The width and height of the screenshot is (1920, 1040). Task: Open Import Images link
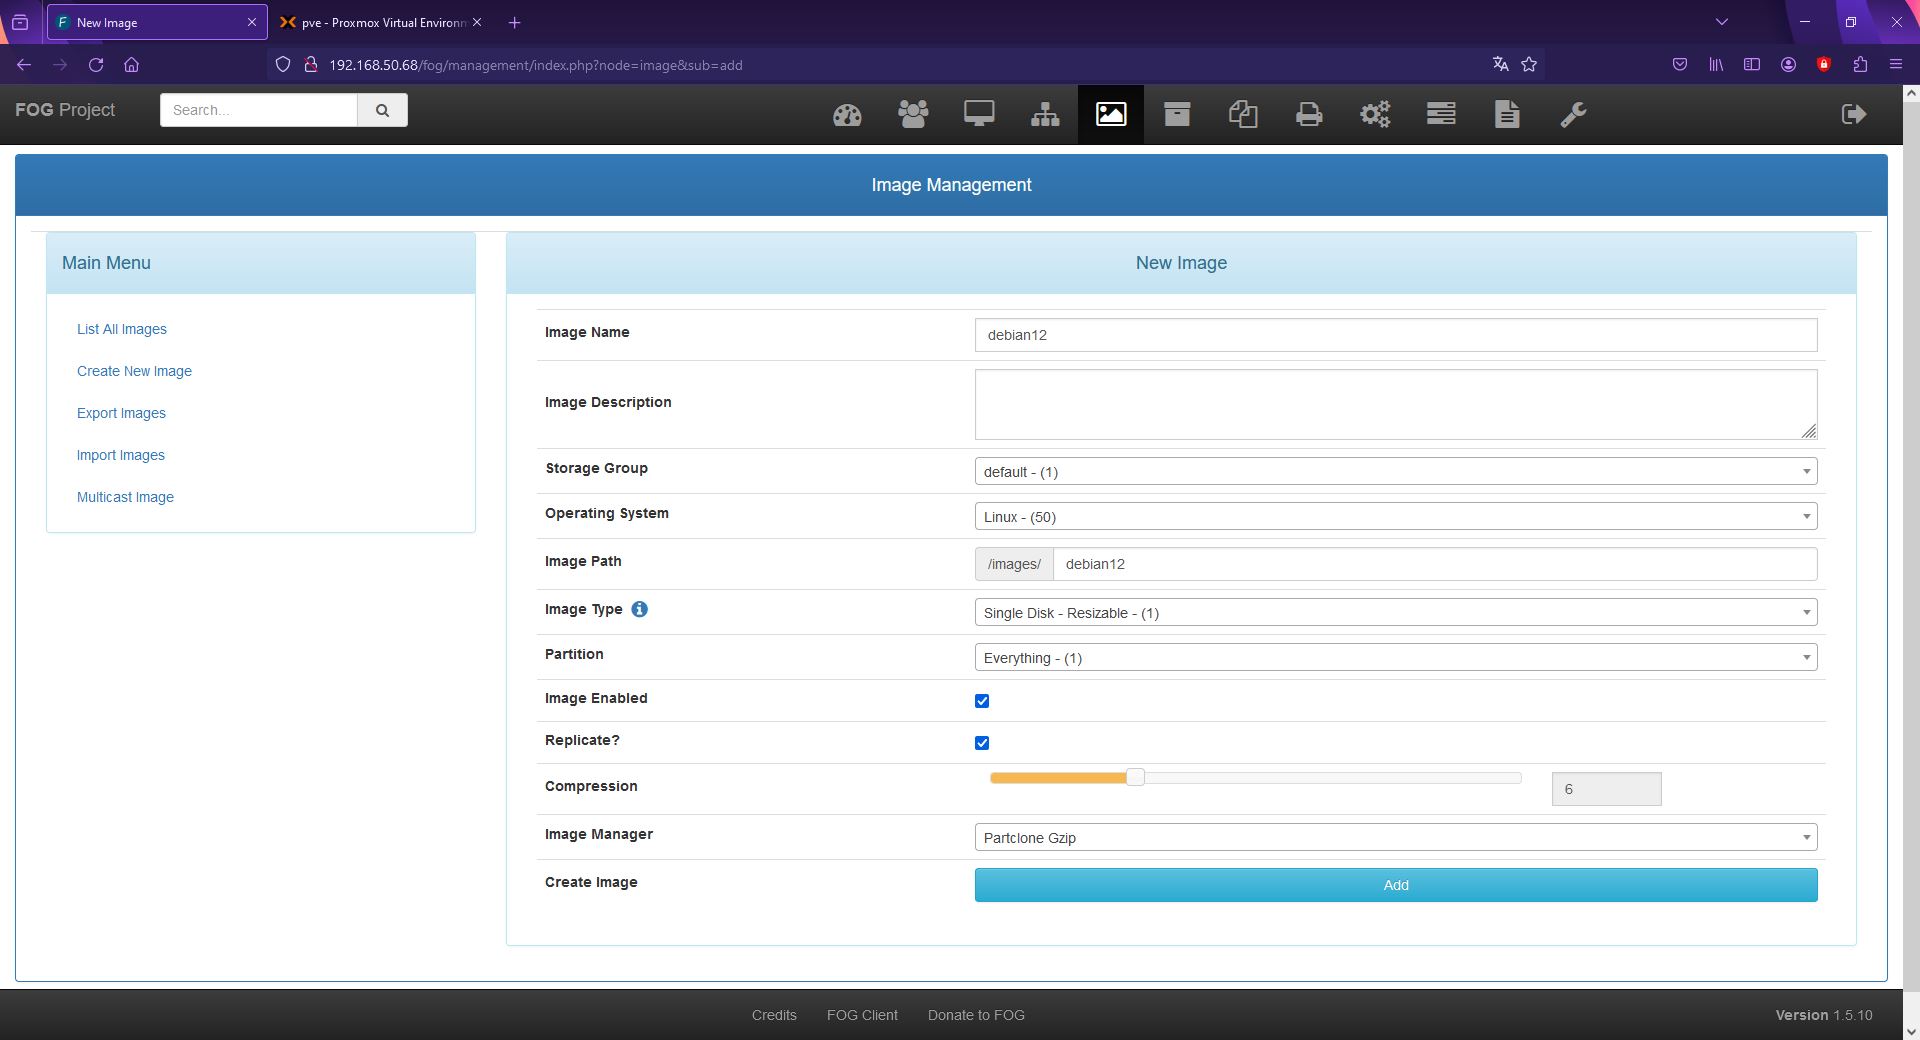click(x=121, y=455)
